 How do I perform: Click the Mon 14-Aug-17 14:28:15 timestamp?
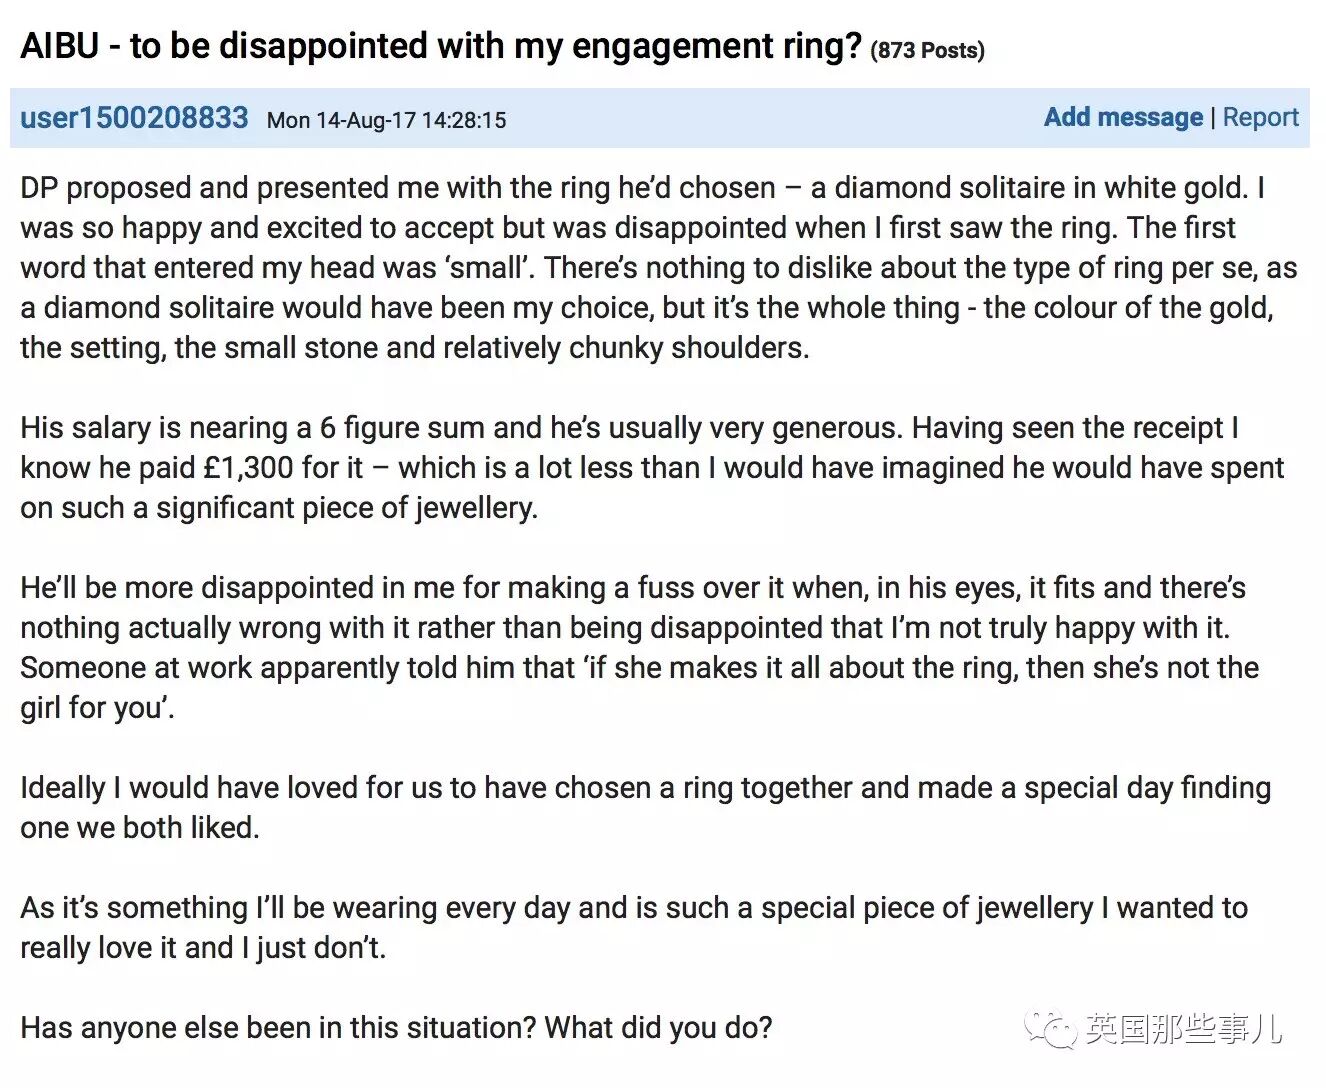pyautogui.click(x=387, y=120)
